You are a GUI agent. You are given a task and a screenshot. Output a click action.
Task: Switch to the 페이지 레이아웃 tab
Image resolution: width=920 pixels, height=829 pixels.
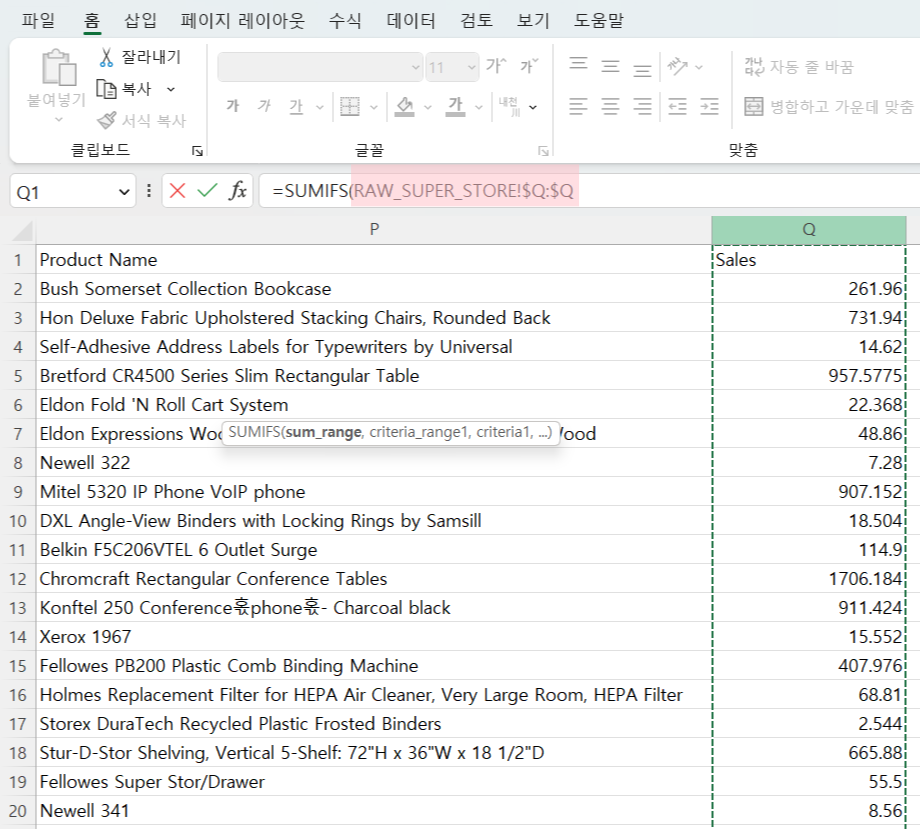click(242, 21)
